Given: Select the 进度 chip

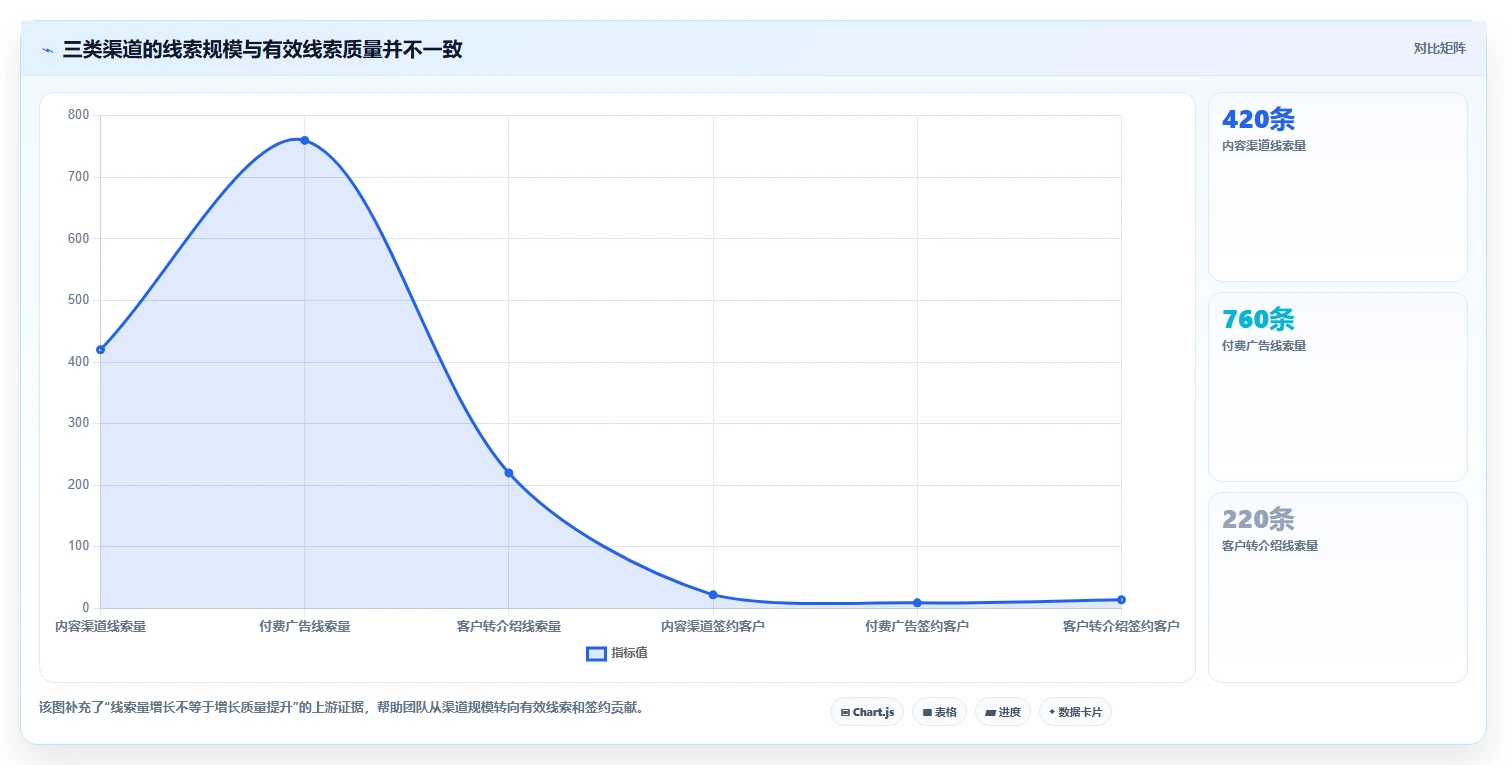Looking at the screenshot, I should tap(1003, 712).
